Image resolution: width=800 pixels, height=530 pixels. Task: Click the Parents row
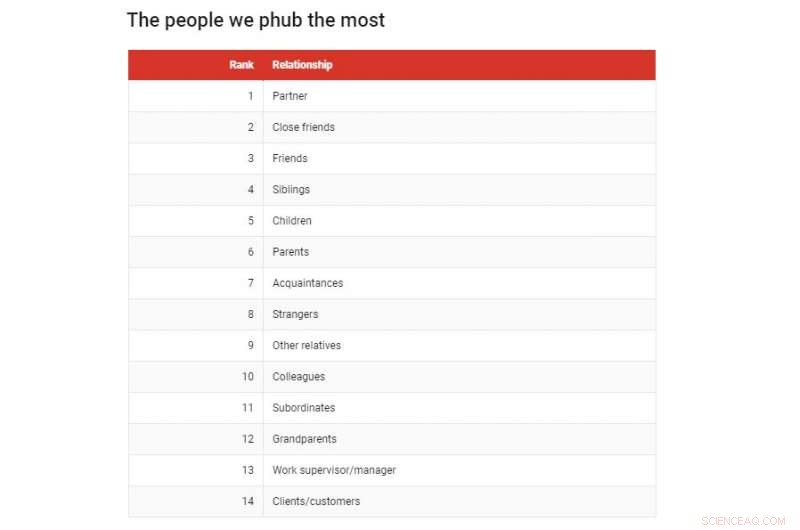pos(291,252)
